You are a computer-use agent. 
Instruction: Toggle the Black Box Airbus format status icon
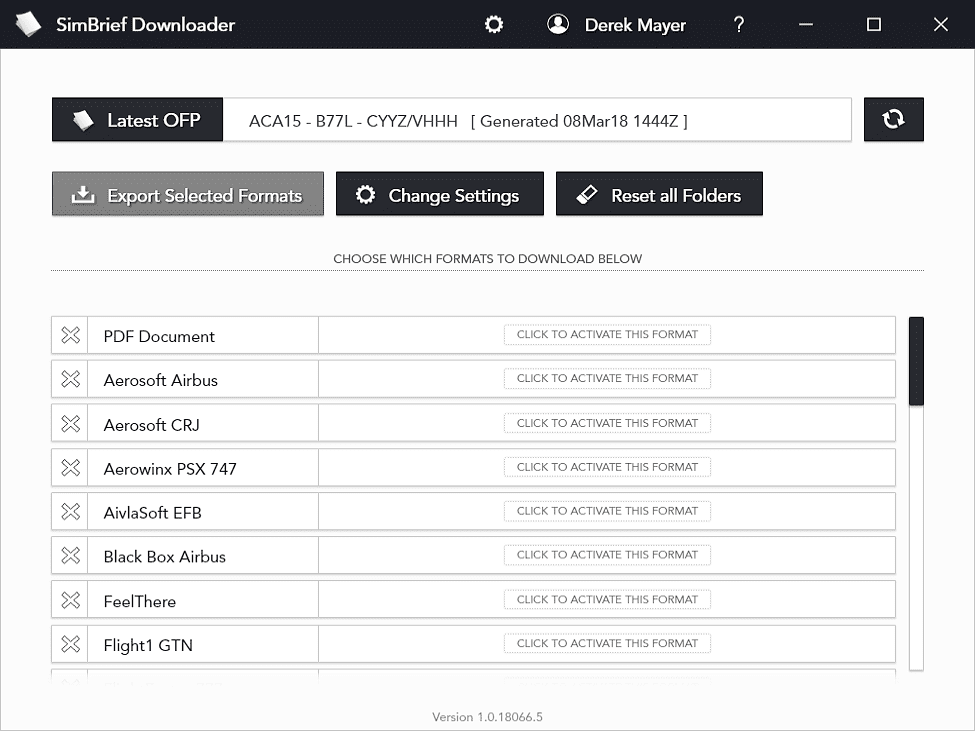click(70, 555)
